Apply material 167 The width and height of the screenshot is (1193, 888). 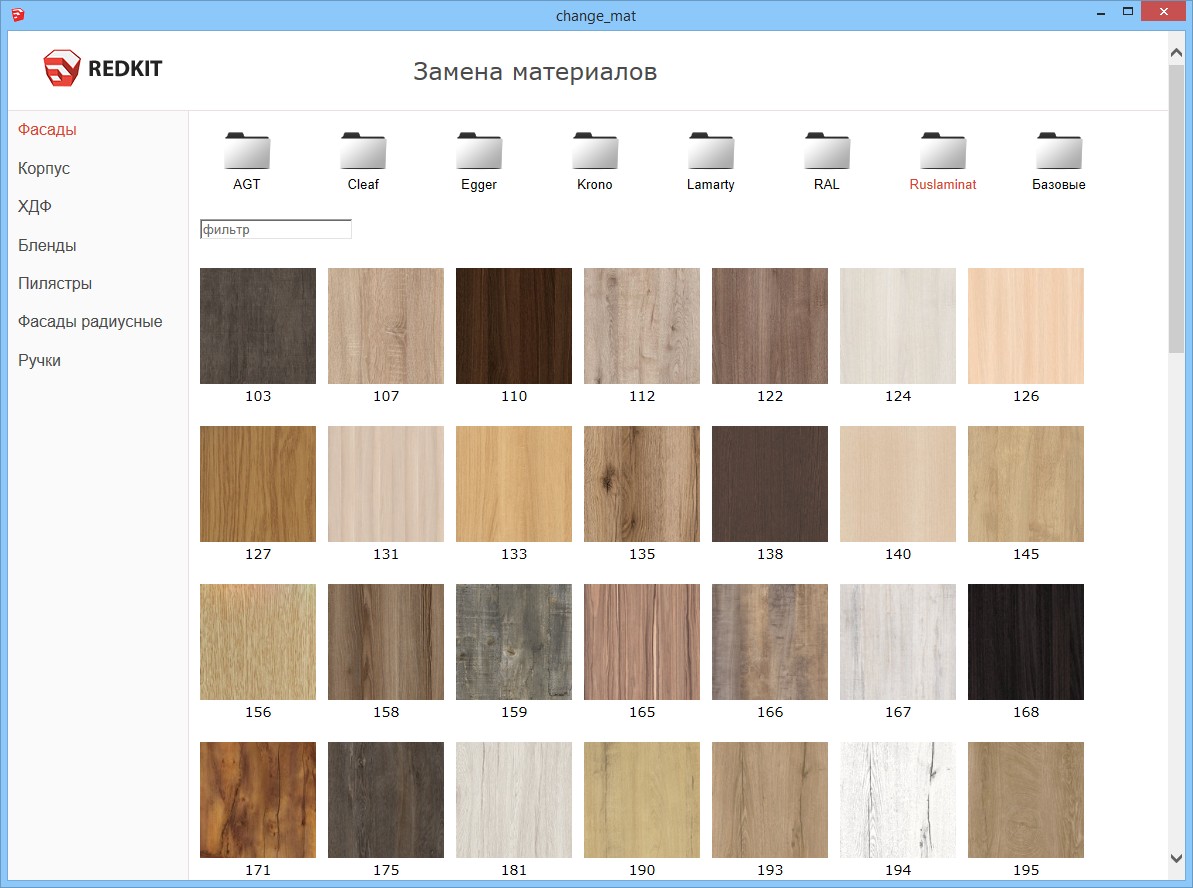click(x=898, y=642)
